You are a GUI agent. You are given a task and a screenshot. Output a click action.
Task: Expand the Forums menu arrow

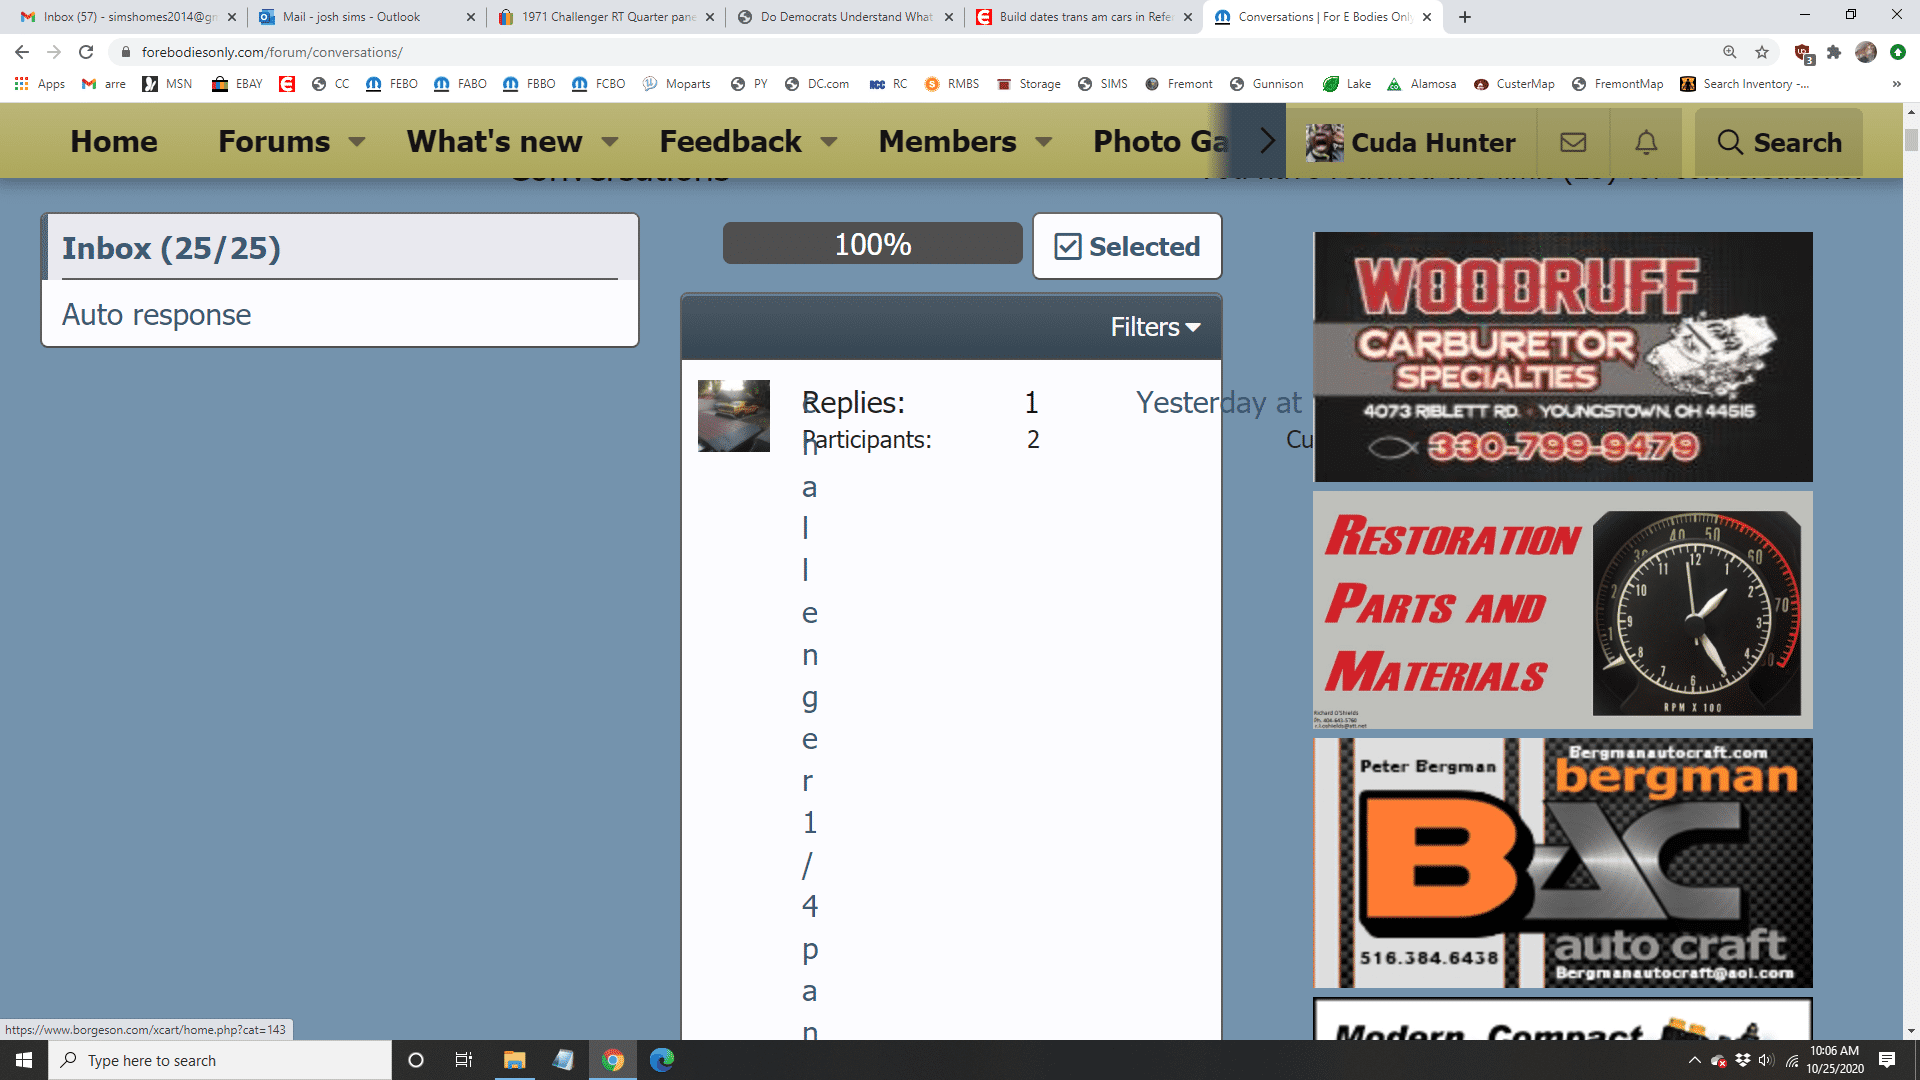click(x=357, y=142)
